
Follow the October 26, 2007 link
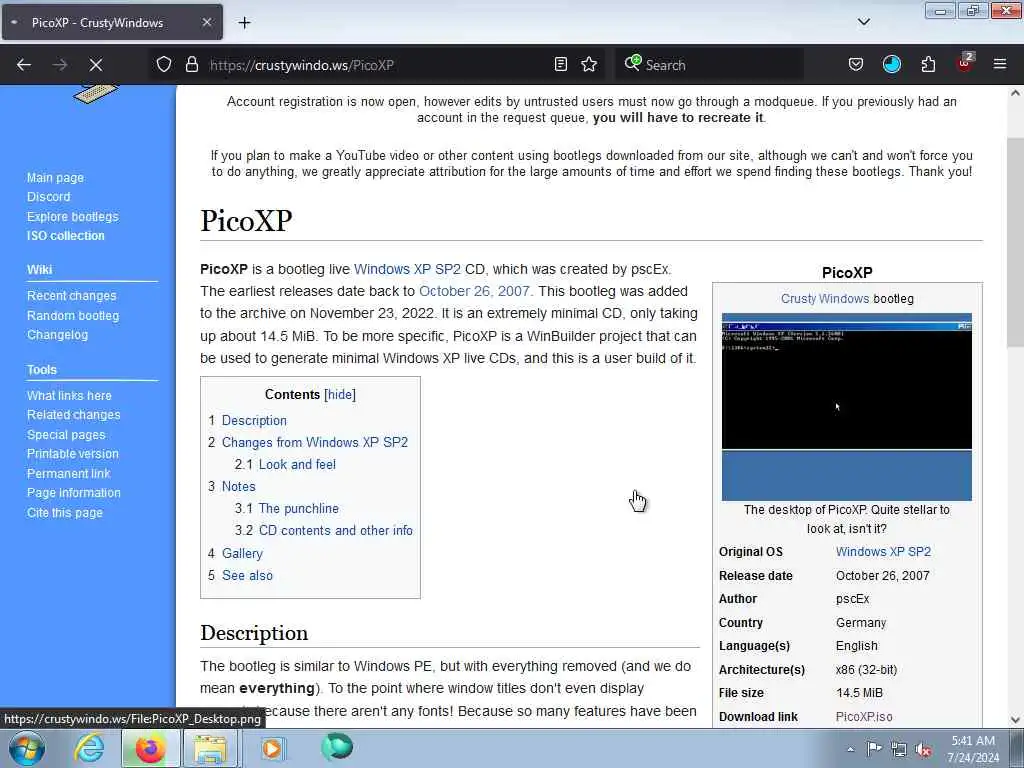coord(474,291)
